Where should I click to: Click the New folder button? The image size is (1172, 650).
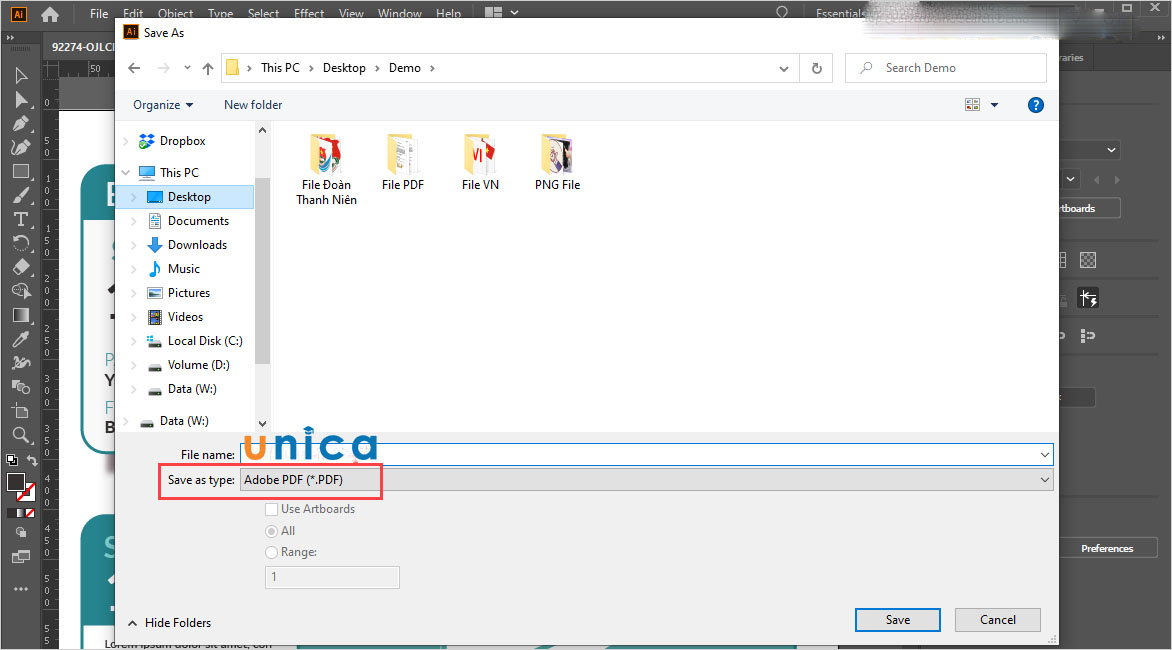tap(252, 104)
